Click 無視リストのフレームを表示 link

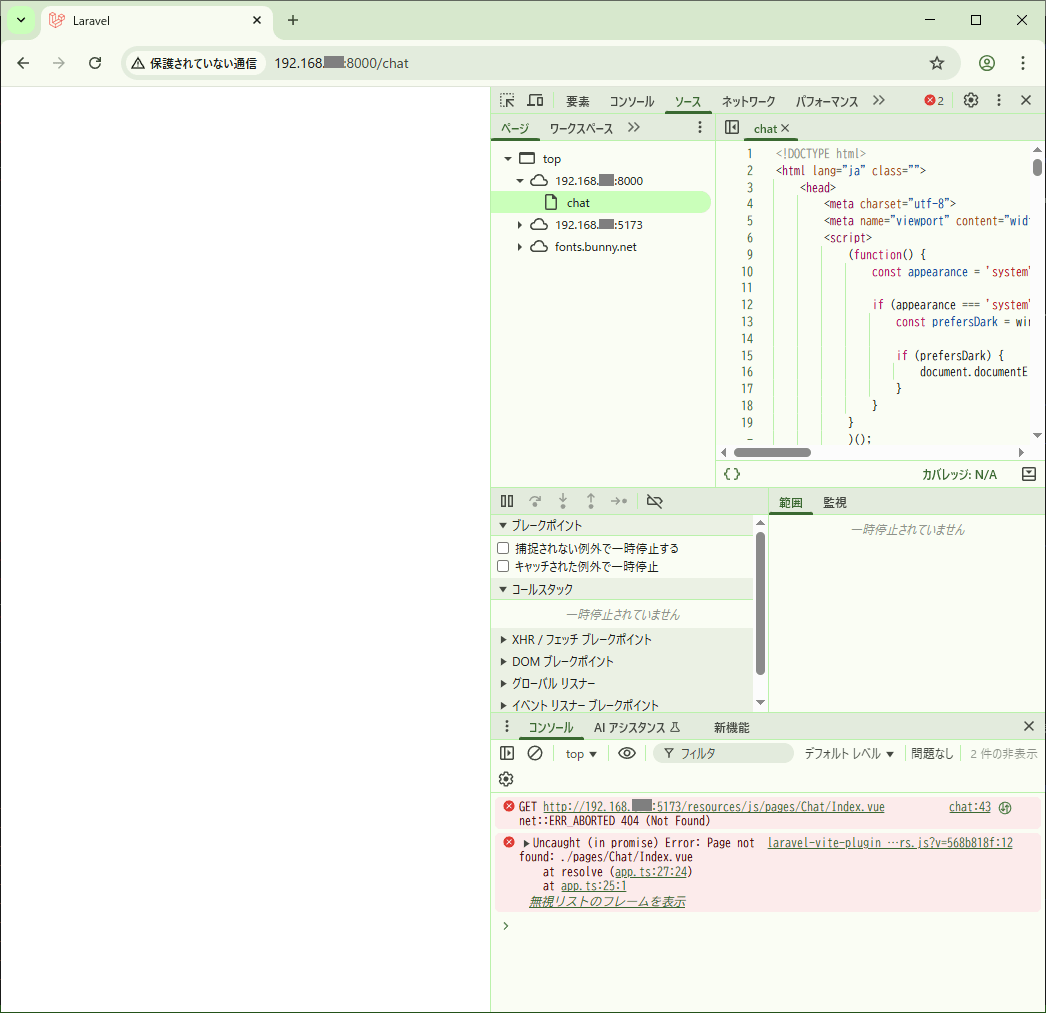[x=607, y=902]
